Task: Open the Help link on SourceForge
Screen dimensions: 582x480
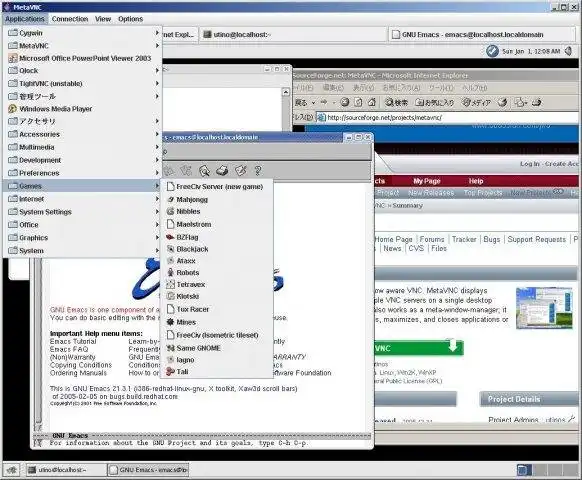Action: (476, 181)
